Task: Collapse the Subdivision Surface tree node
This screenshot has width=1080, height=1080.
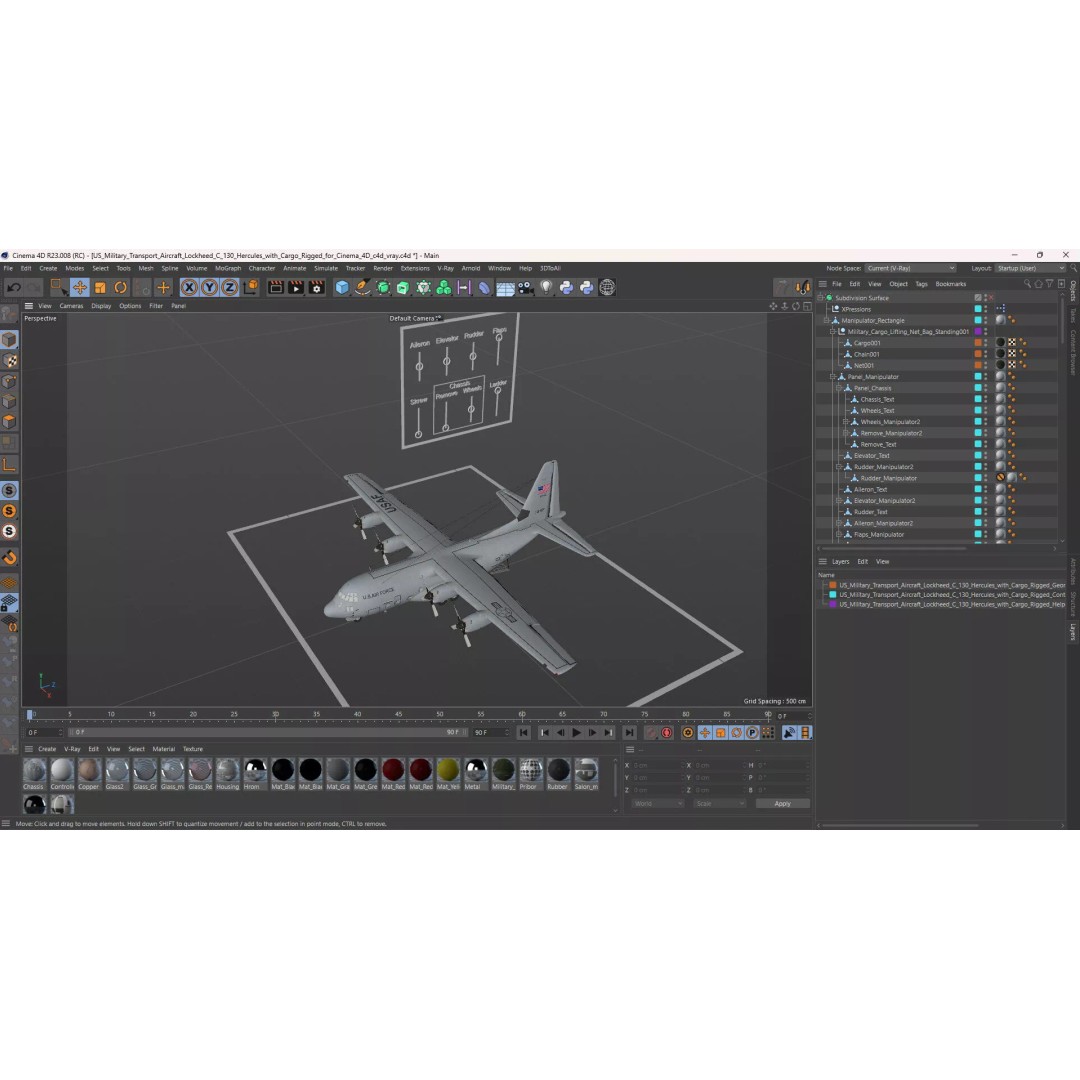Action: pos(820,298)
